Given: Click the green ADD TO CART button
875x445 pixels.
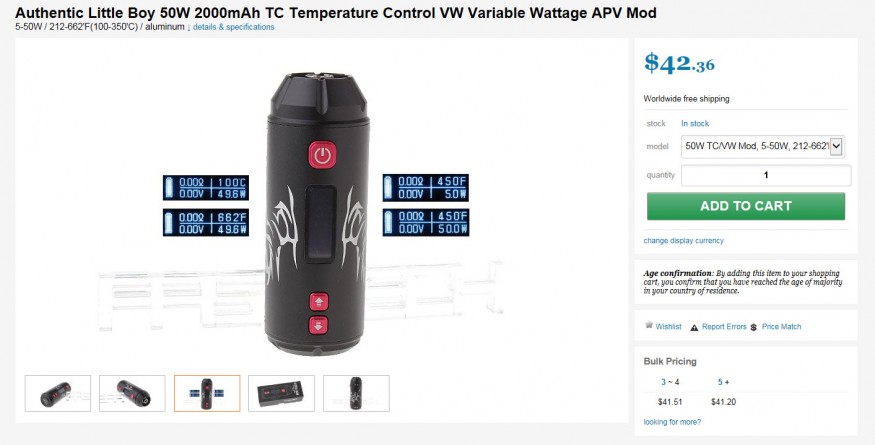Looking at the screenshot, I should point(746,206).
